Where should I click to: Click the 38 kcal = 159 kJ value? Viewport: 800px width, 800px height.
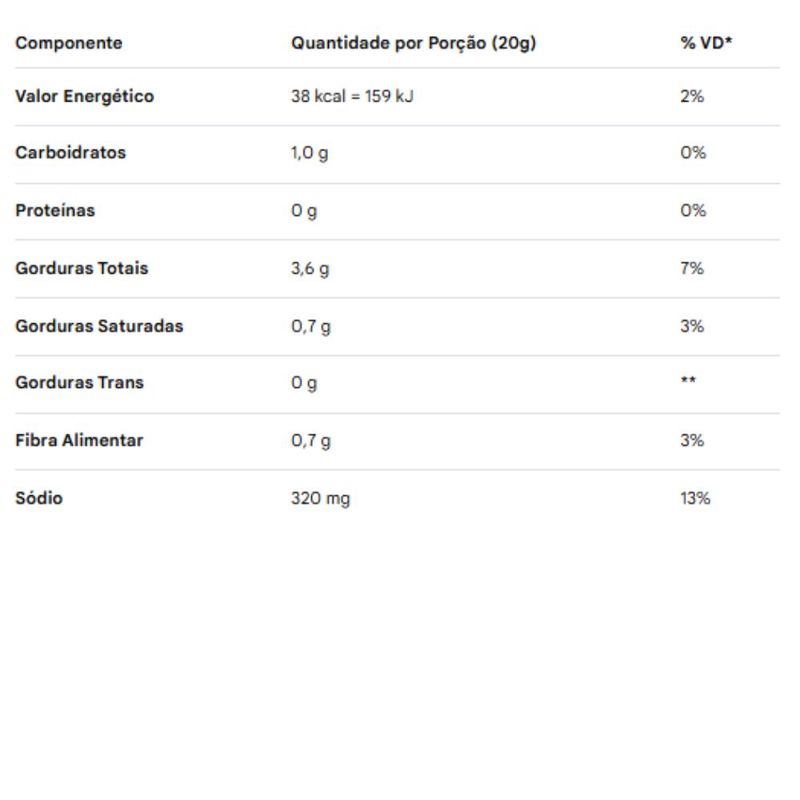tap(352, 96)
